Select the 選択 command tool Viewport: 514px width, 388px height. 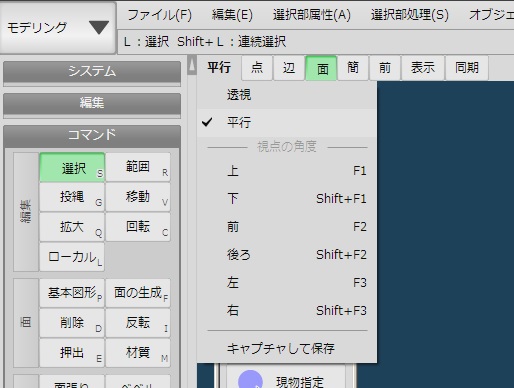pyautogui.click(x=72, y=167)
